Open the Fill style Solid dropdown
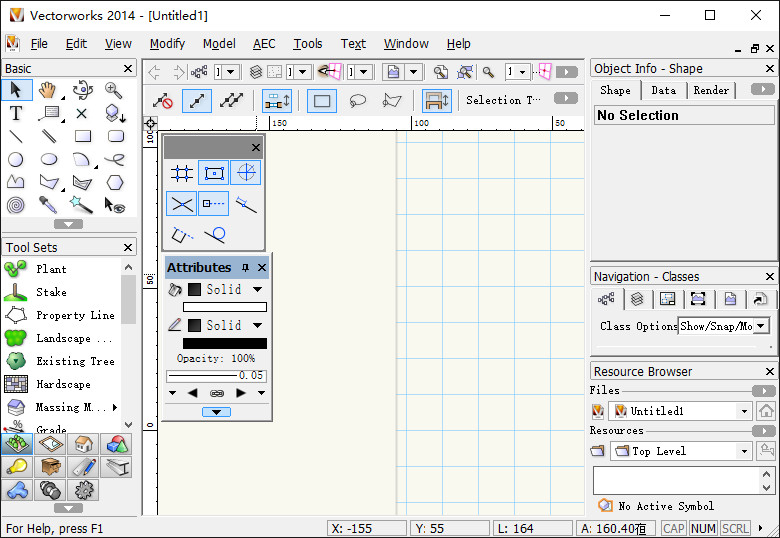The width and height of the screenshot is (780, 538). click(257, 289)
